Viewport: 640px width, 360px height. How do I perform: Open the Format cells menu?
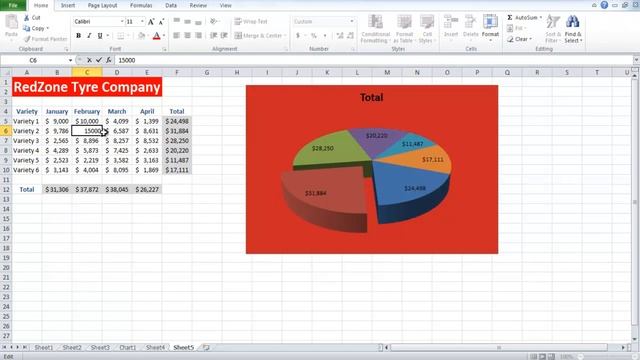(490, 27)
